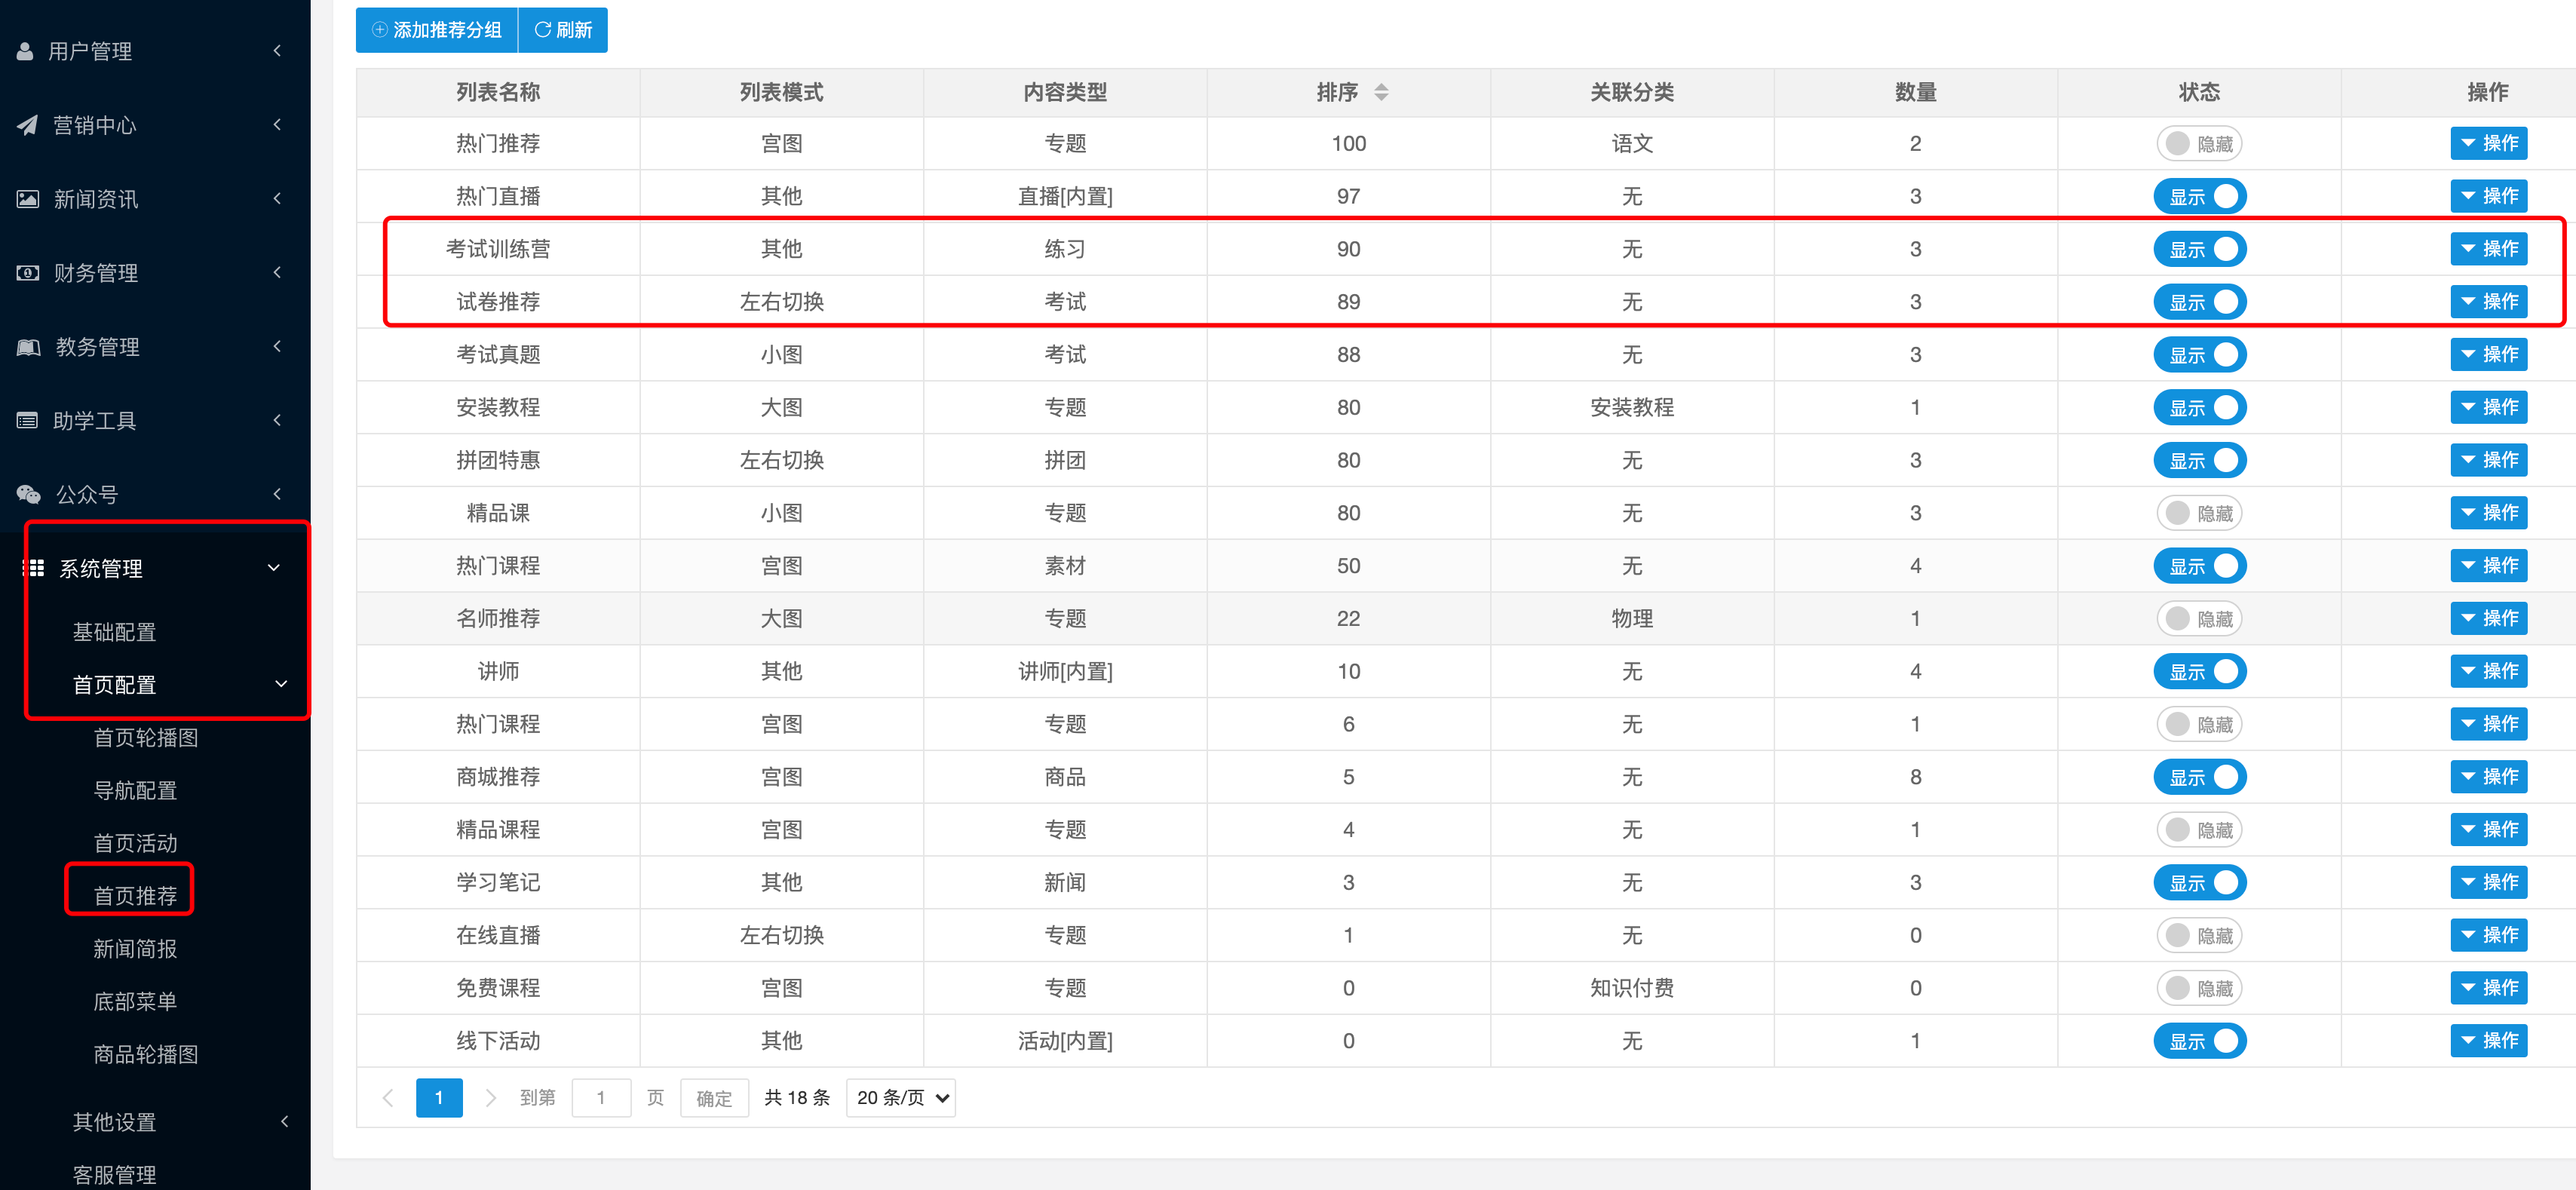Click the 知识付费 category cell
The image size is (2576, 1190).
[1632, 988]
